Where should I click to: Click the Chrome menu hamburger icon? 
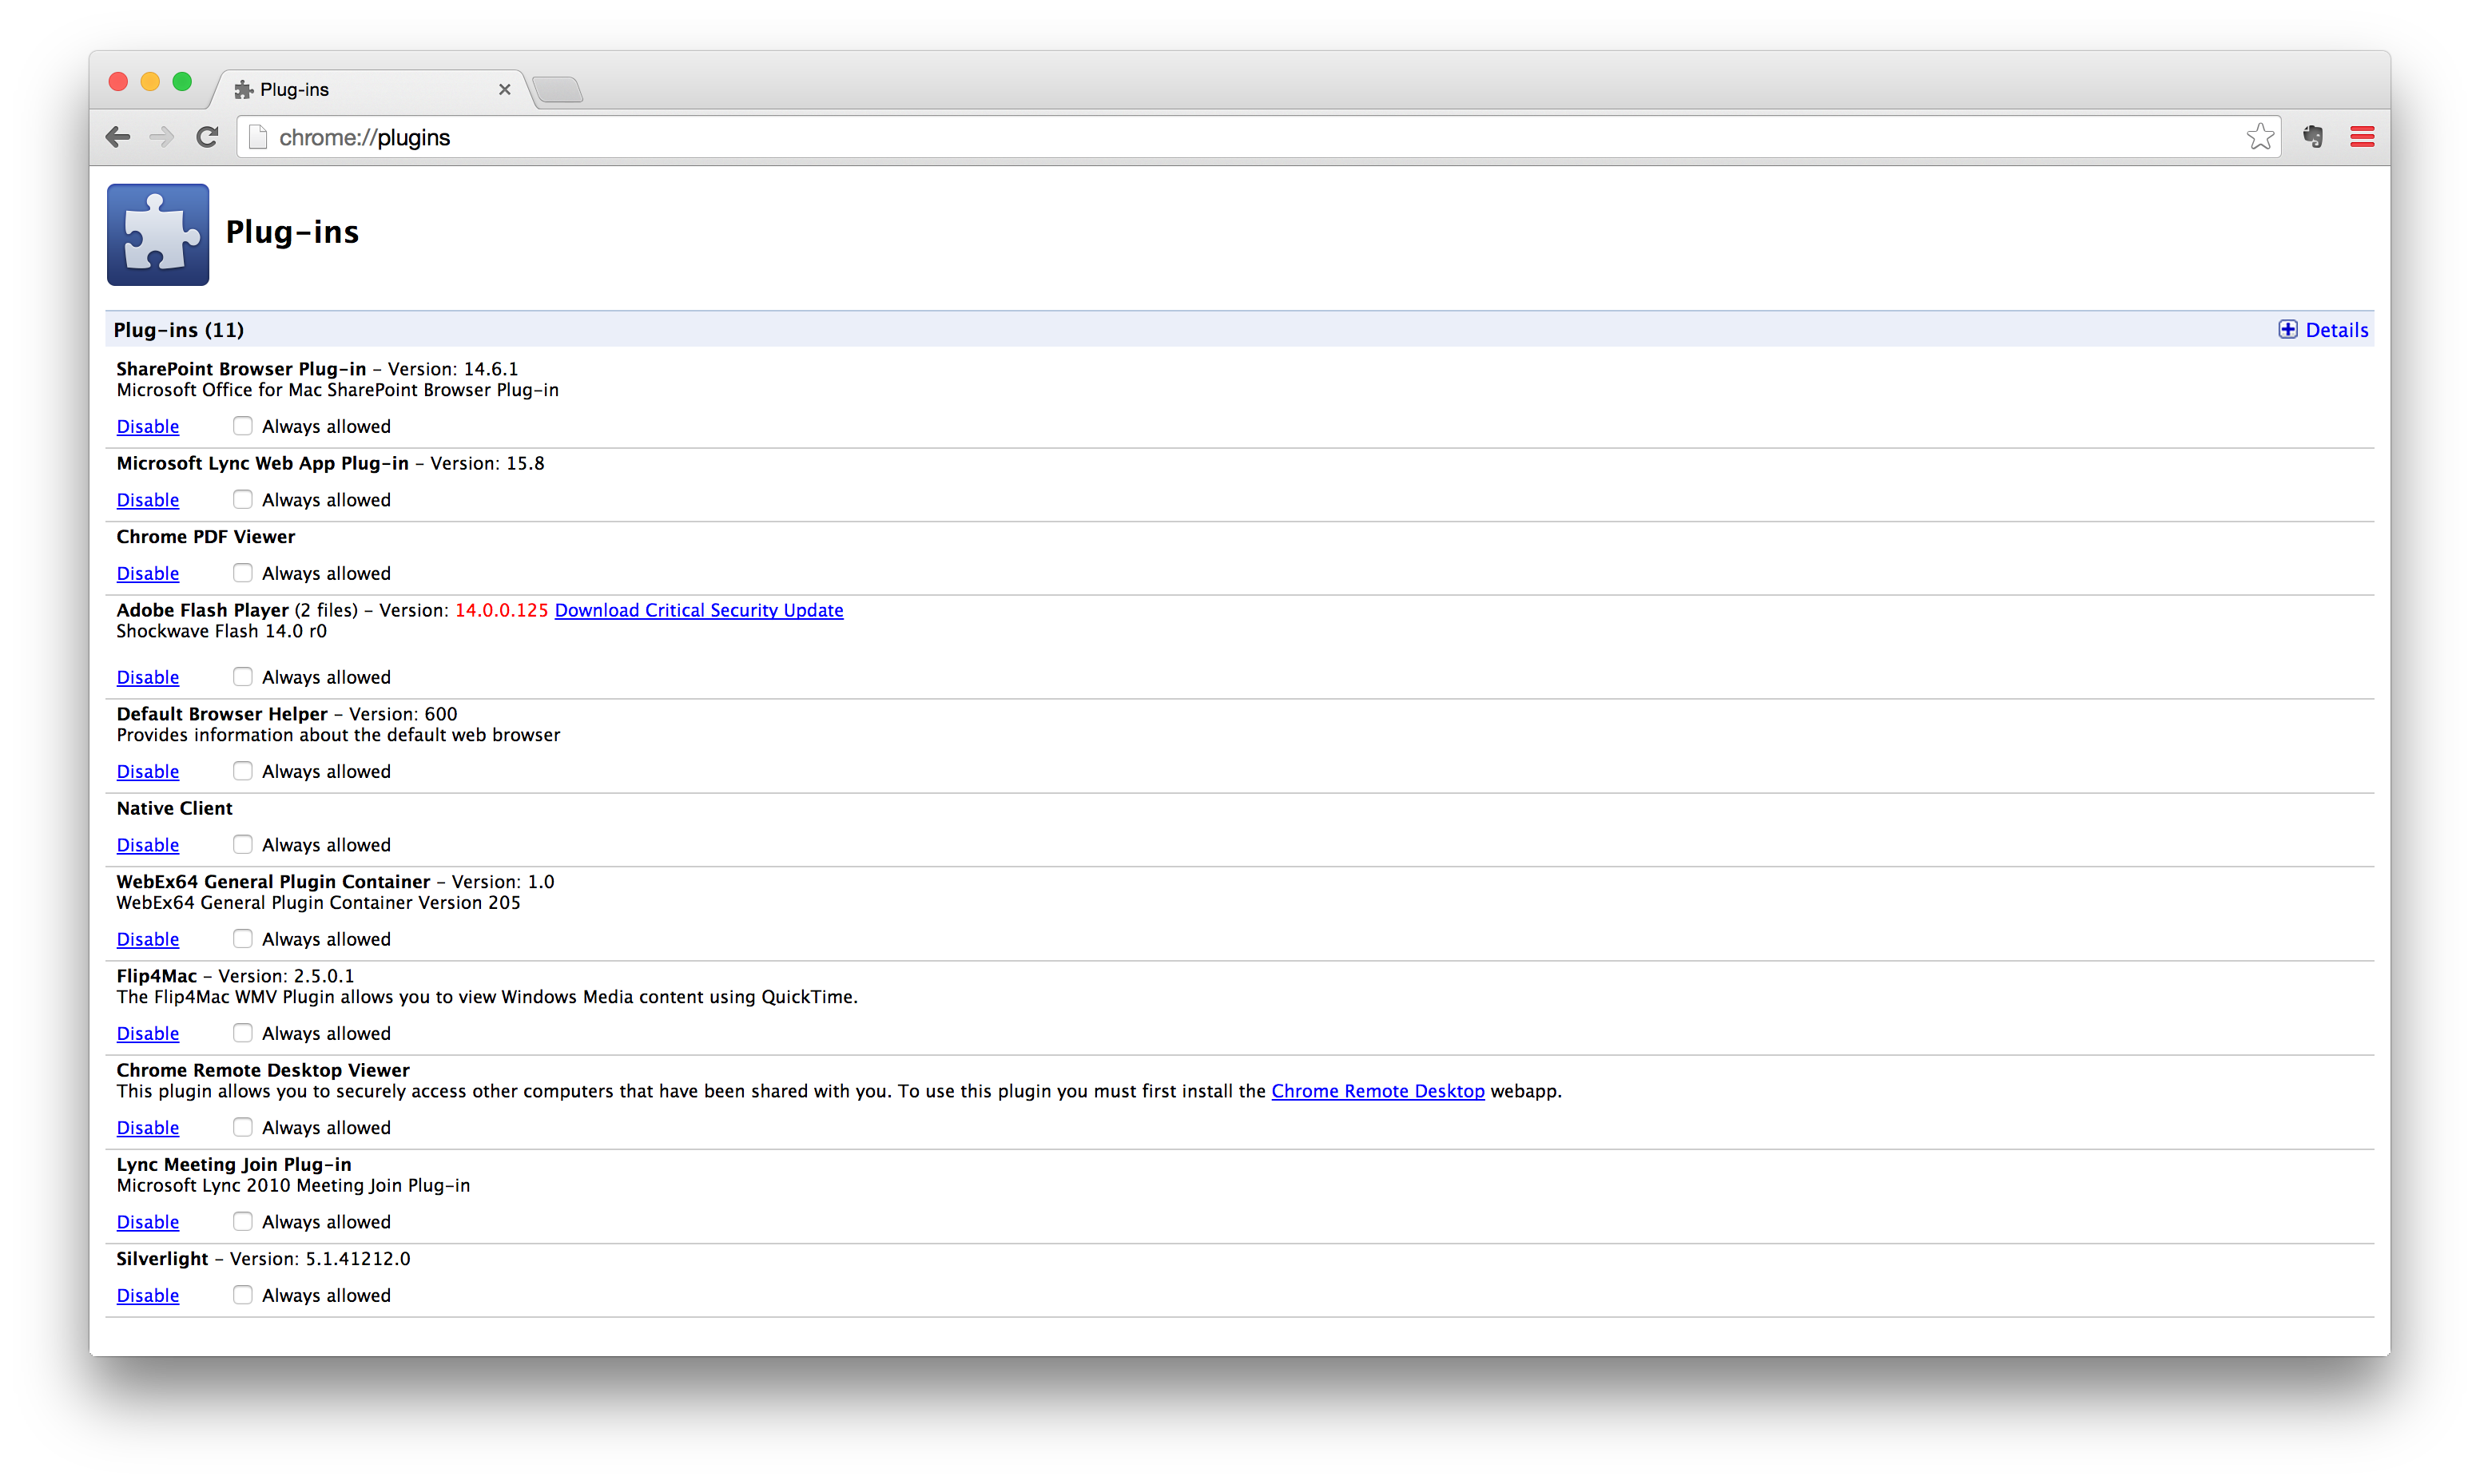click(x=2362, y=134)
